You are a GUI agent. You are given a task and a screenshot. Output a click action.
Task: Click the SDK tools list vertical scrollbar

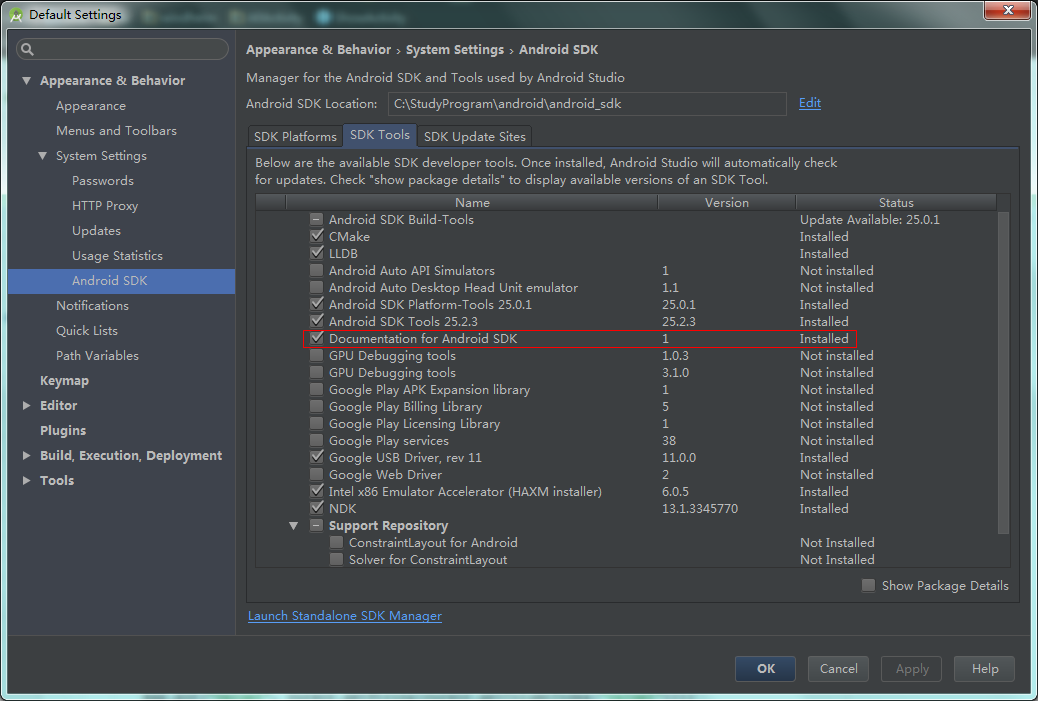tap(1003, 370)
